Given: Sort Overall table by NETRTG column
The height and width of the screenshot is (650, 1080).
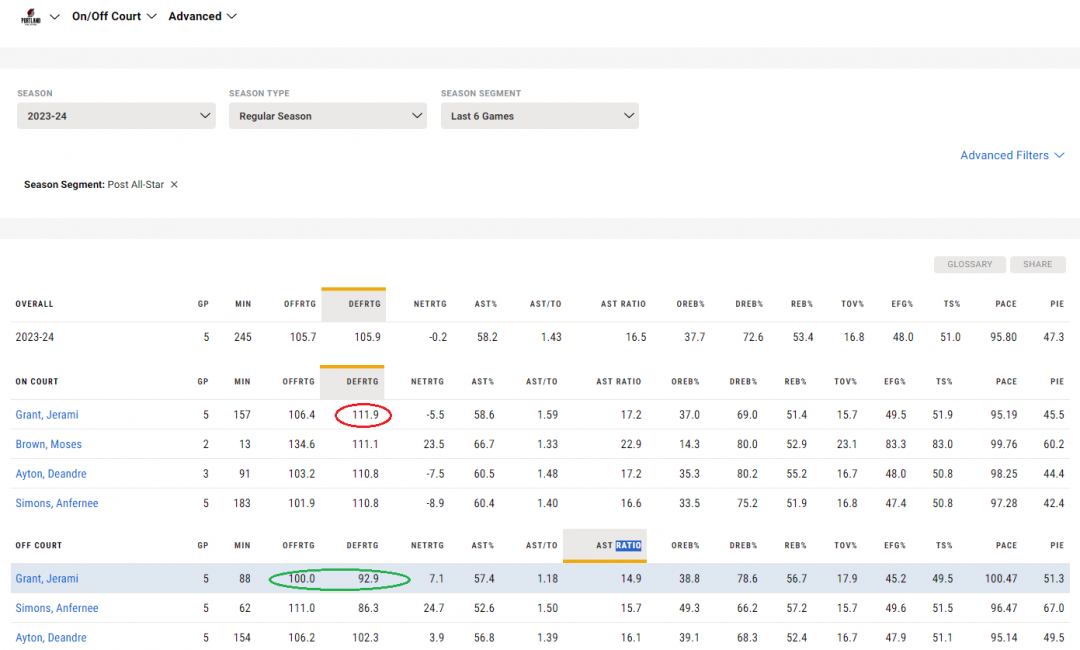Looking at the screenshot, I should point(430,304).
